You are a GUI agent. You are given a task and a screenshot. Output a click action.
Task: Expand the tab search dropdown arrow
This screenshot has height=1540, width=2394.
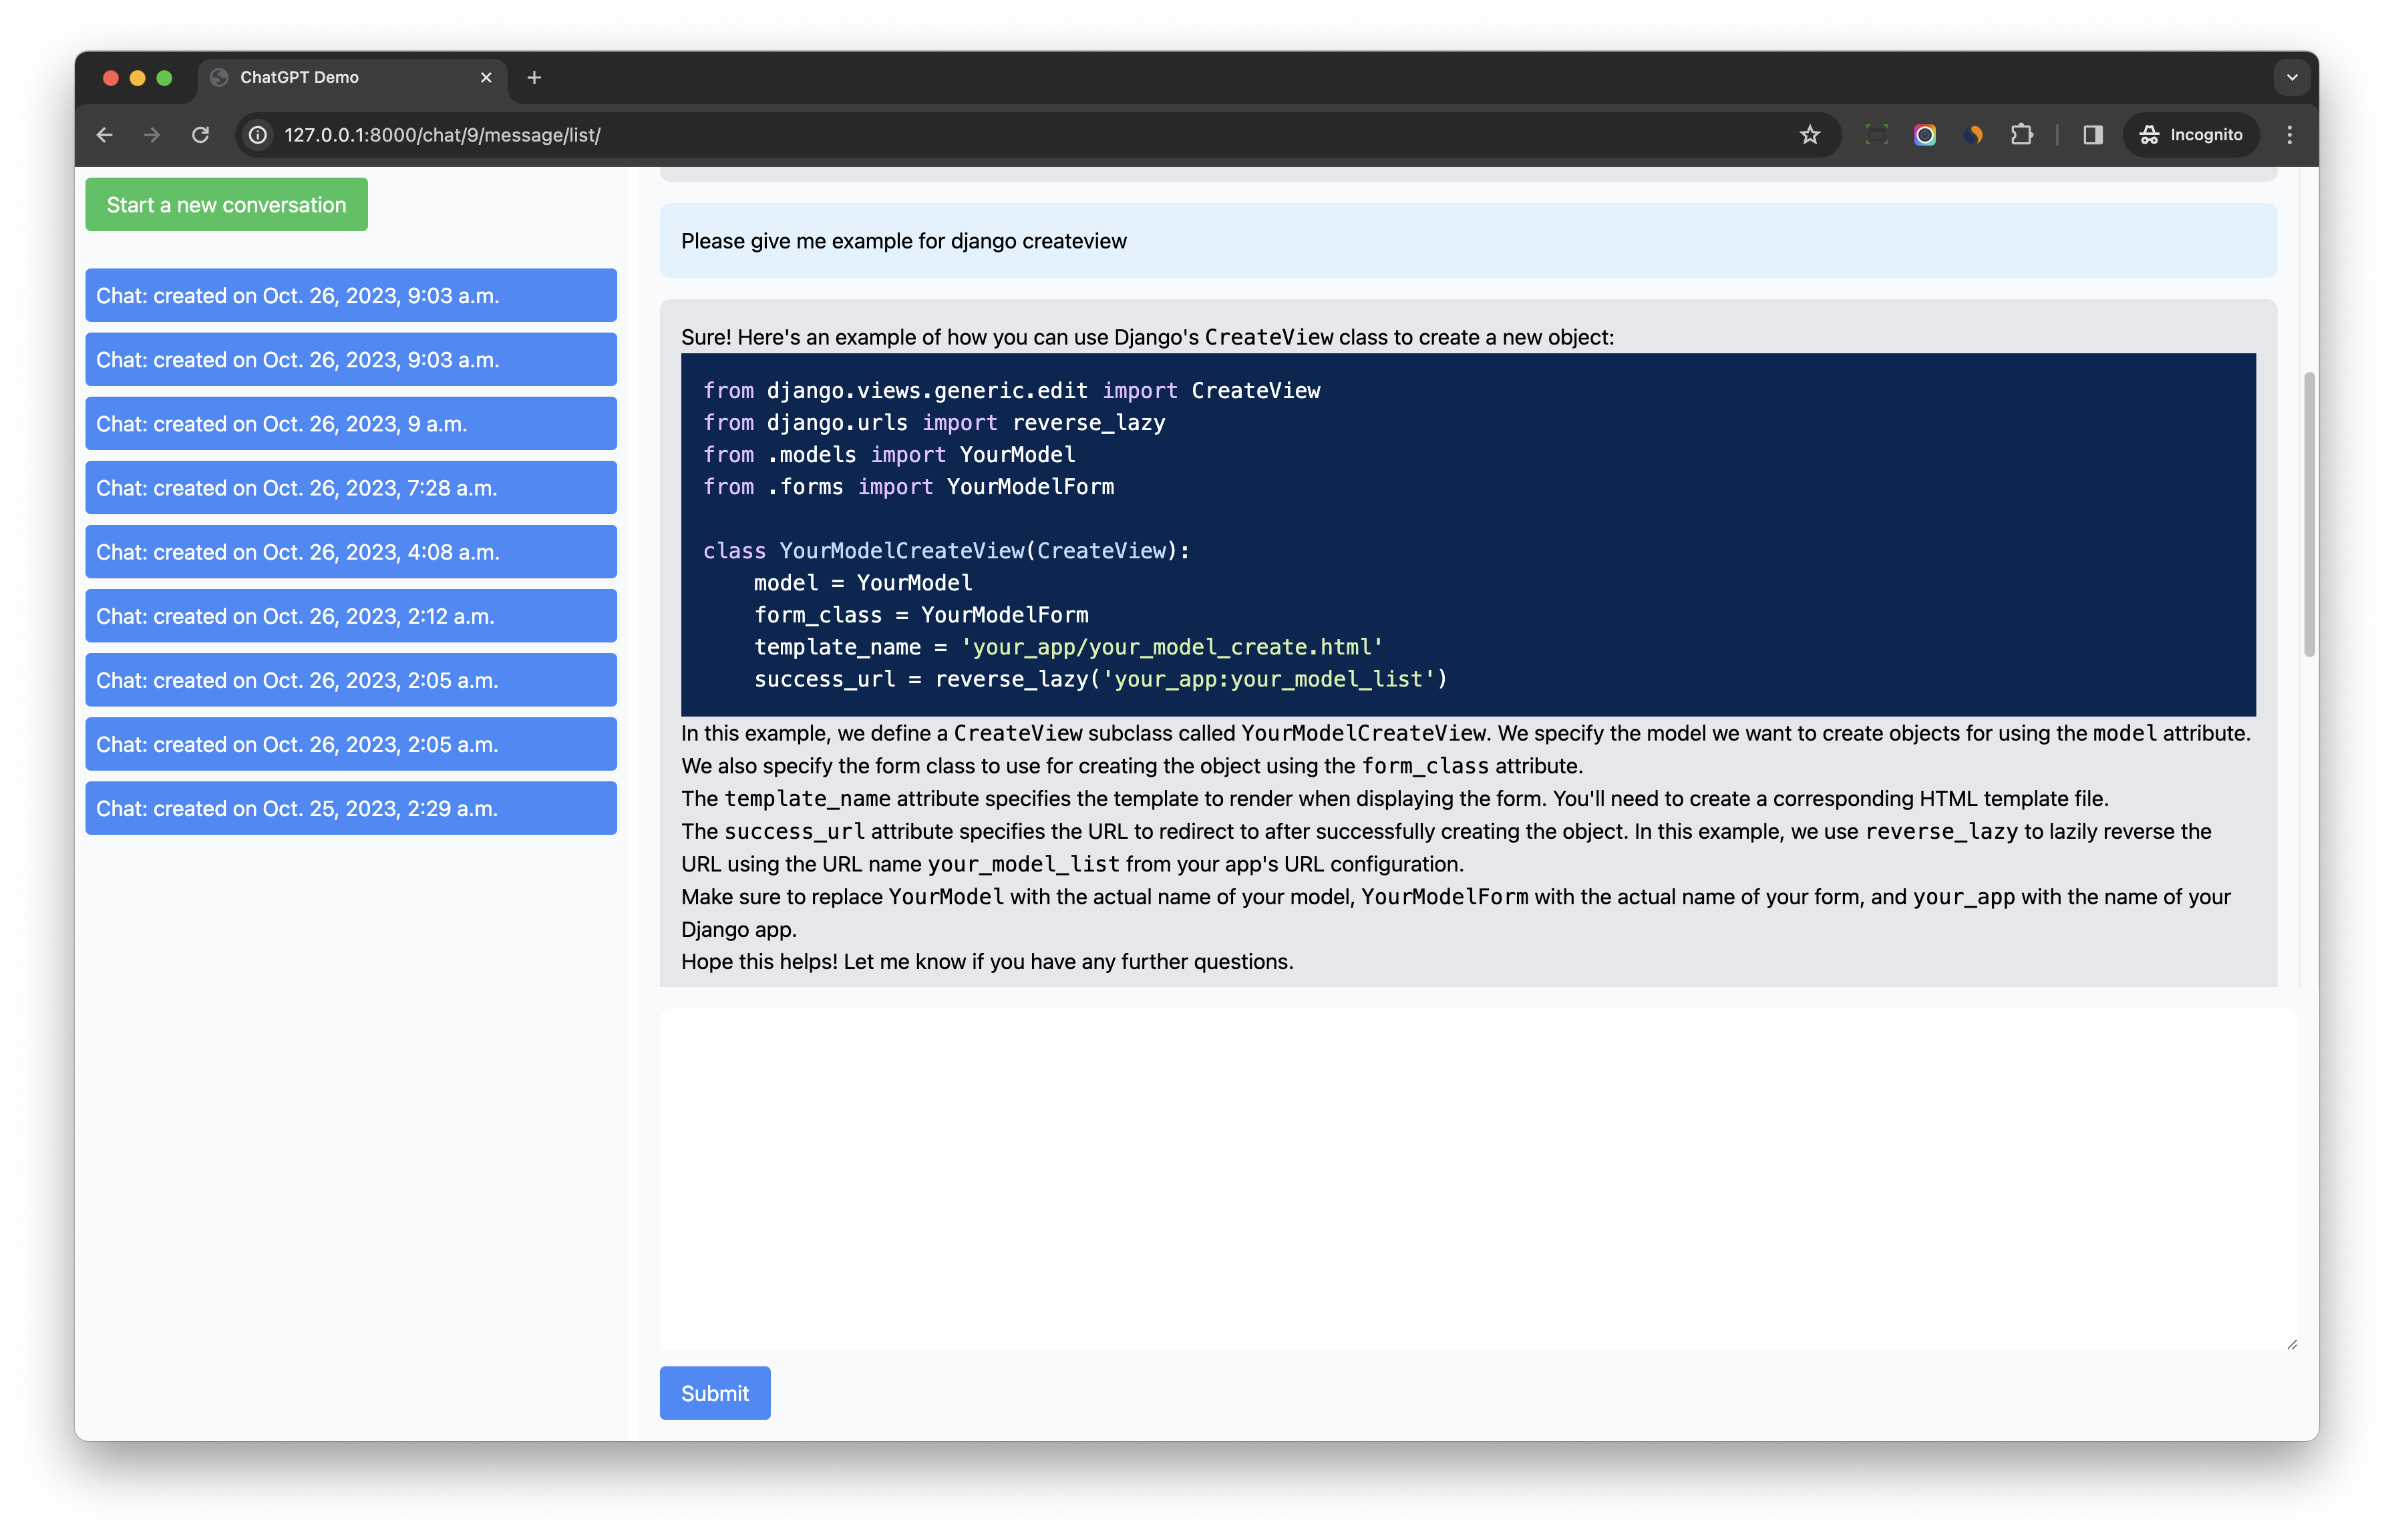point(2291,77)
